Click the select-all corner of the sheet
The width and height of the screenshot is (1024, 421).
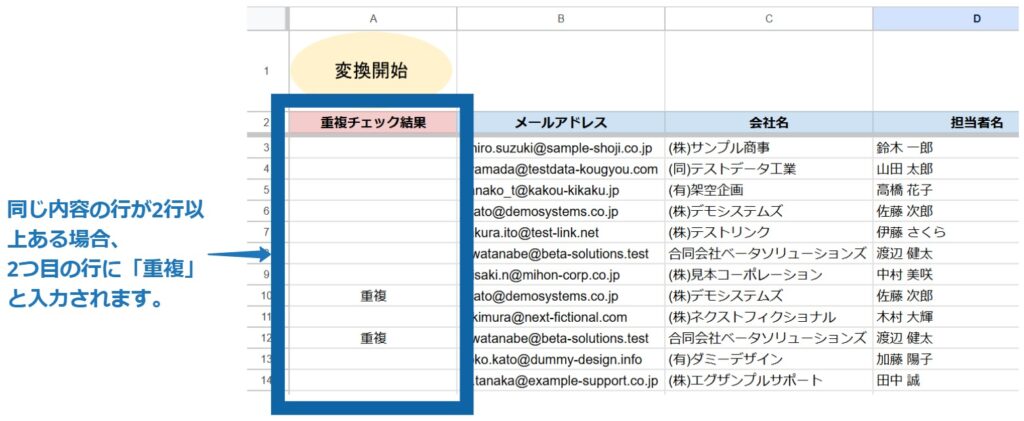click(x=267, y=19)
